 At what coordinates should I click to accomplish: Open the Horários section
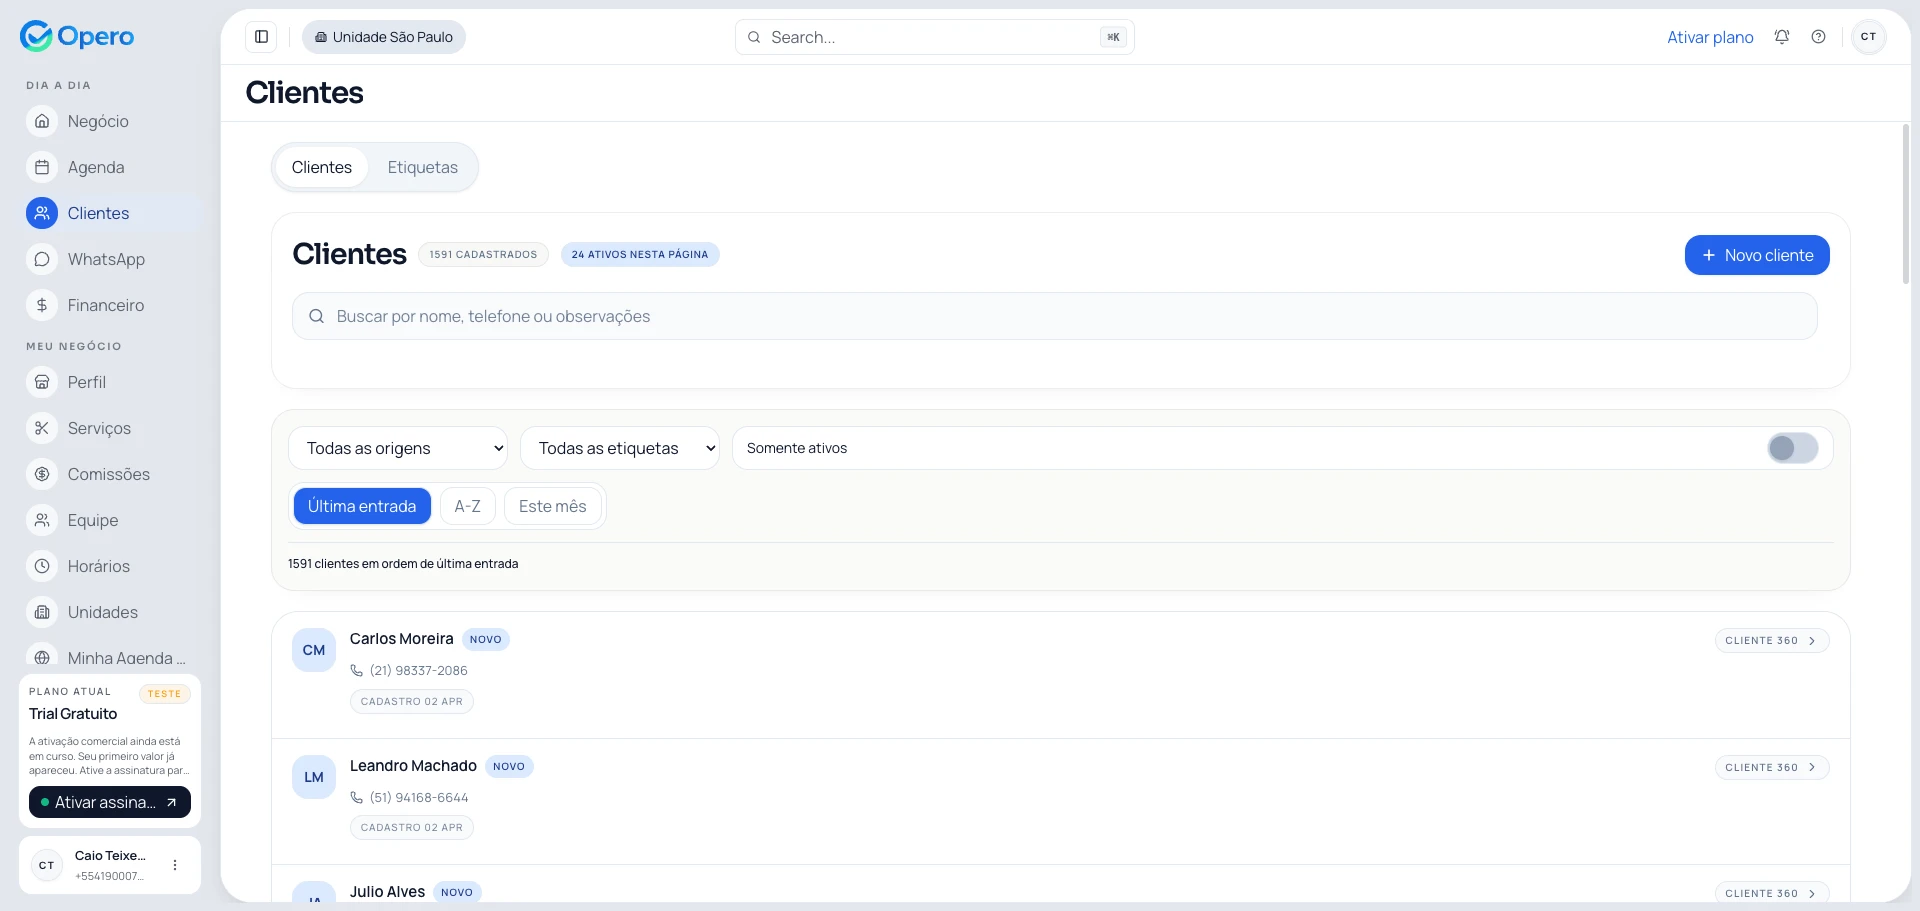98,566
